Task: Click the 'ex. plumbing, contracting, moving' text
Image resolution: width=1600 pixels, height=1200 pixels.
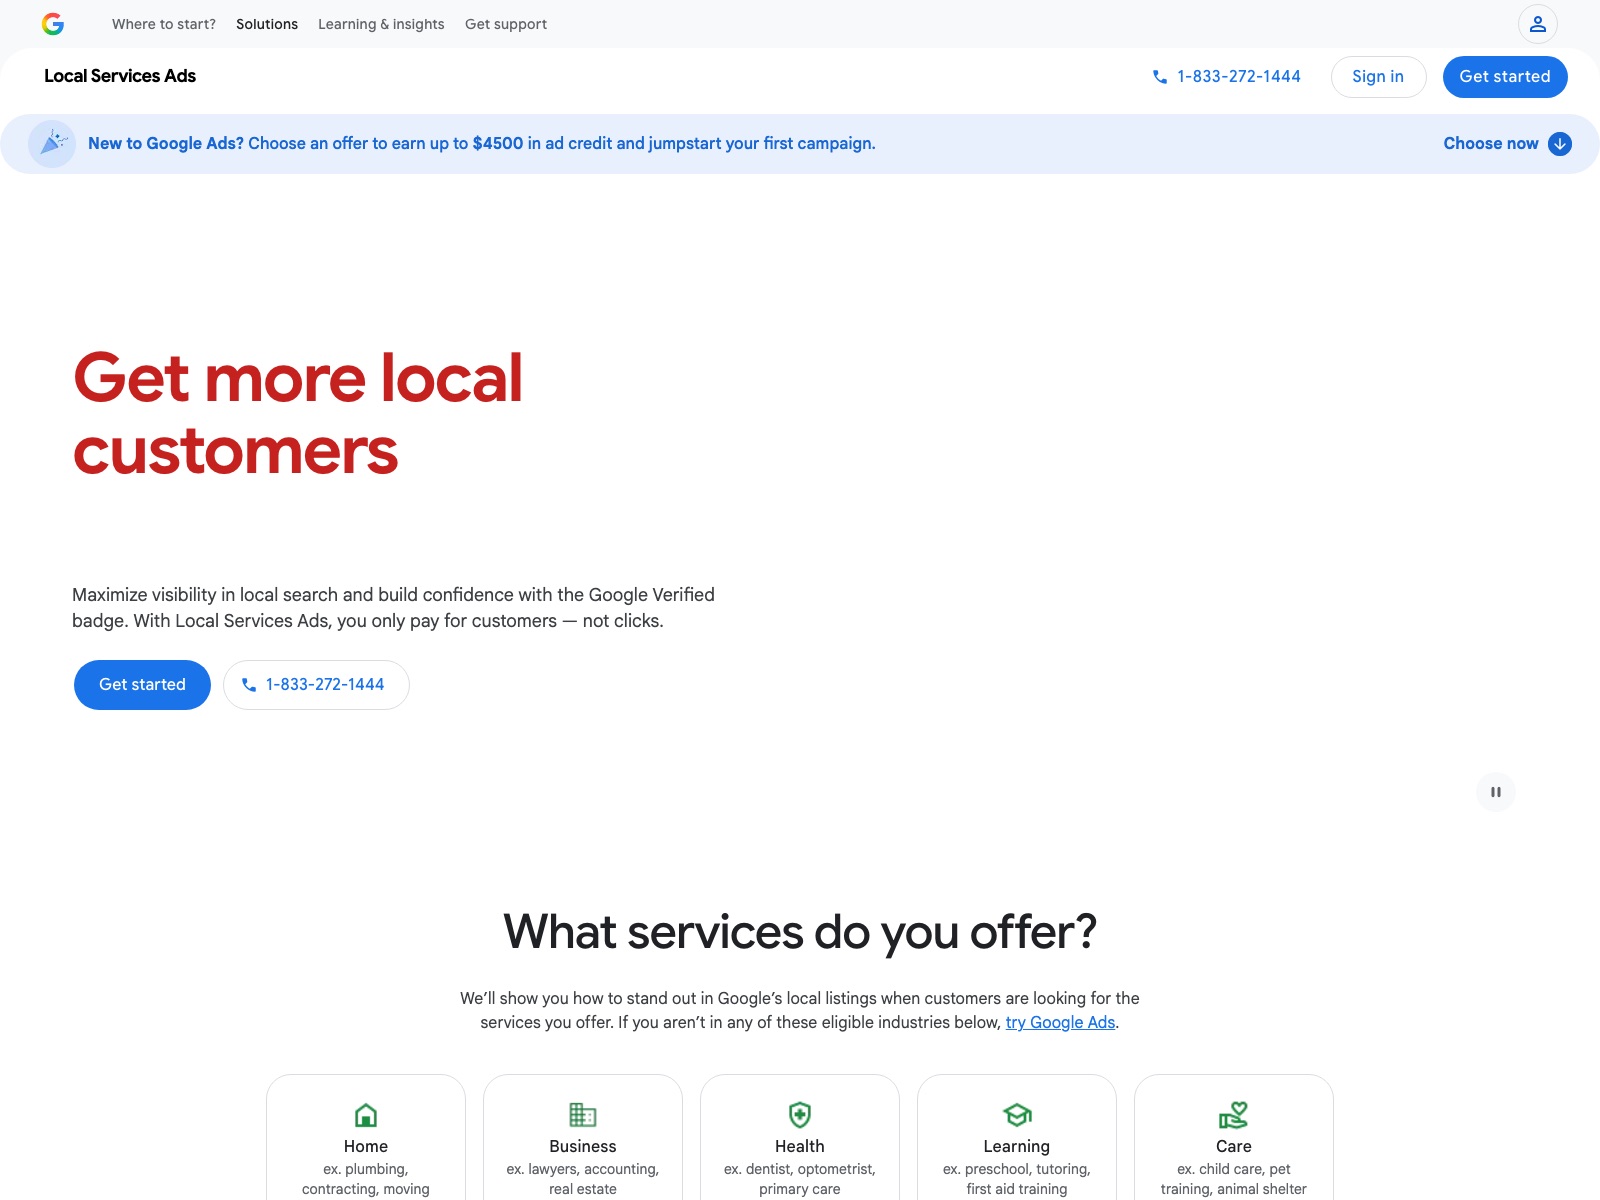Action: pos(366,1179)
